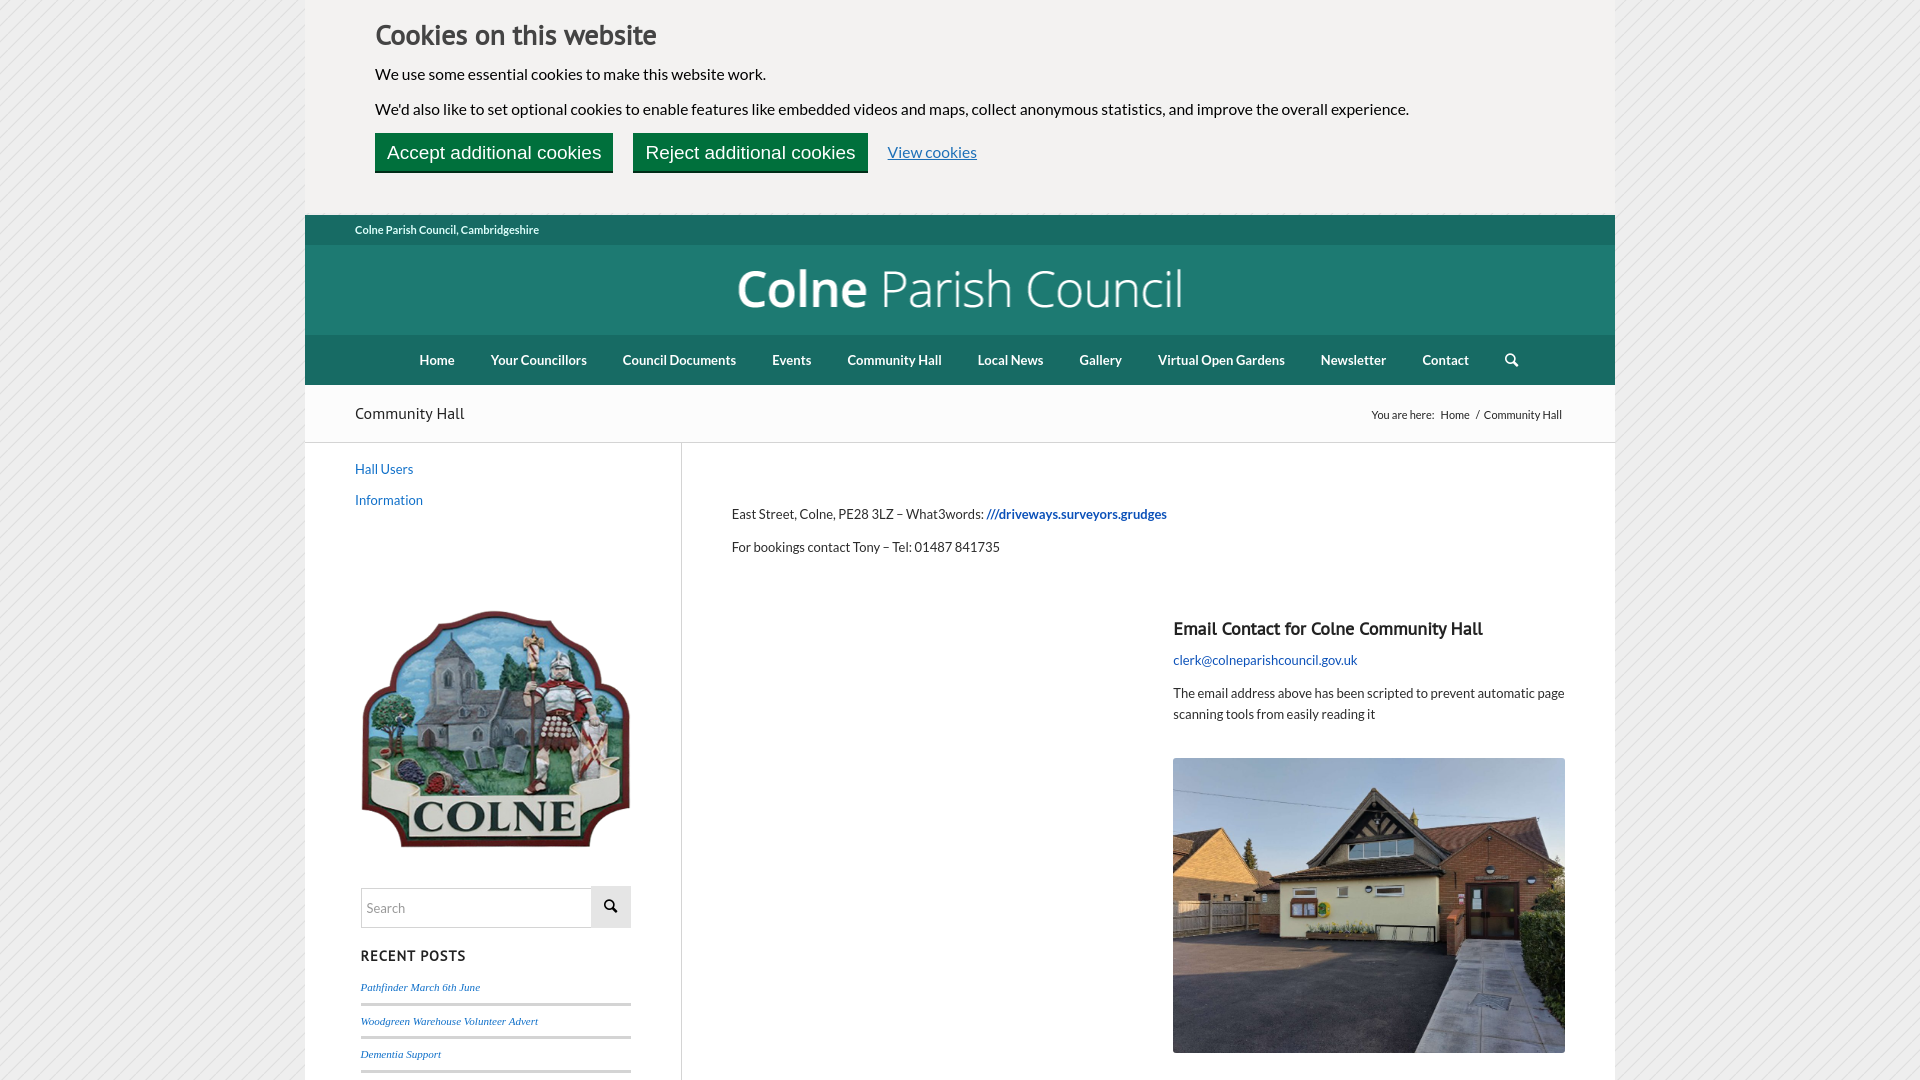Click the Colne village sign image
This screenshot has height=1080, width=1920.
pyautogui.click(x=496, y=729)
